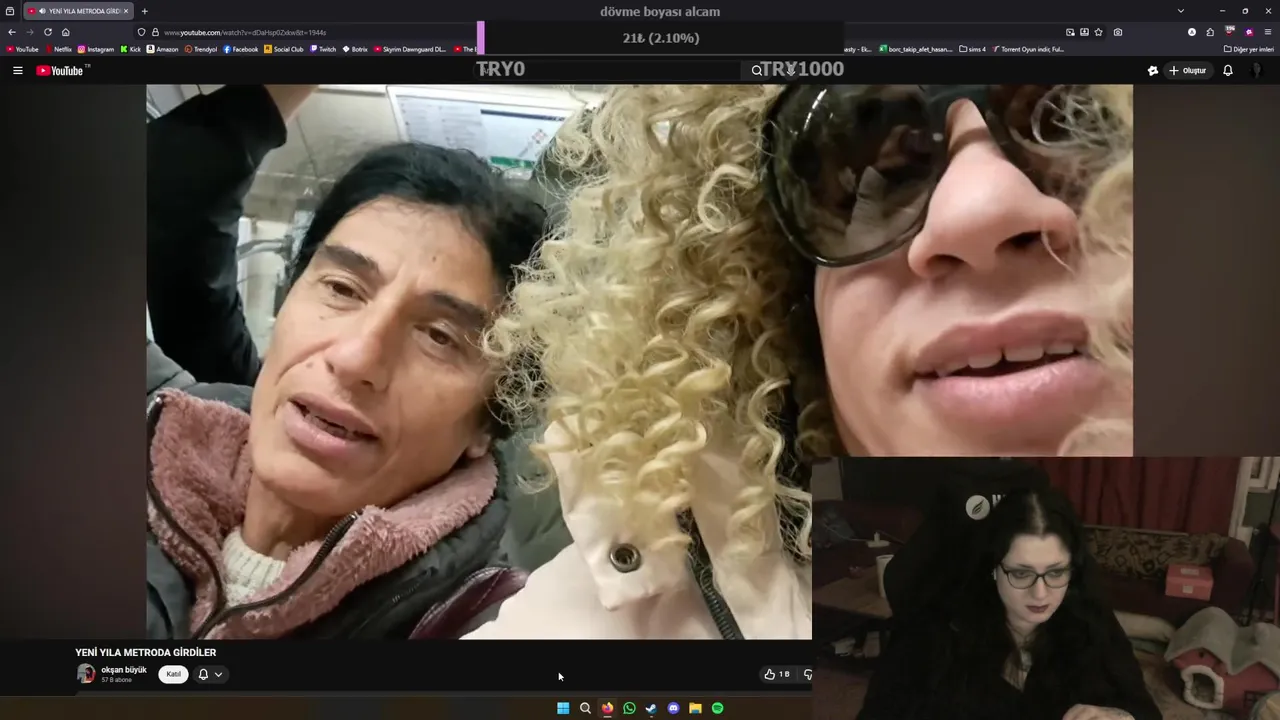The image size is (1280, 720).
Task: Click the tab history icon at top-left
Action: click(x=10, y=11)
